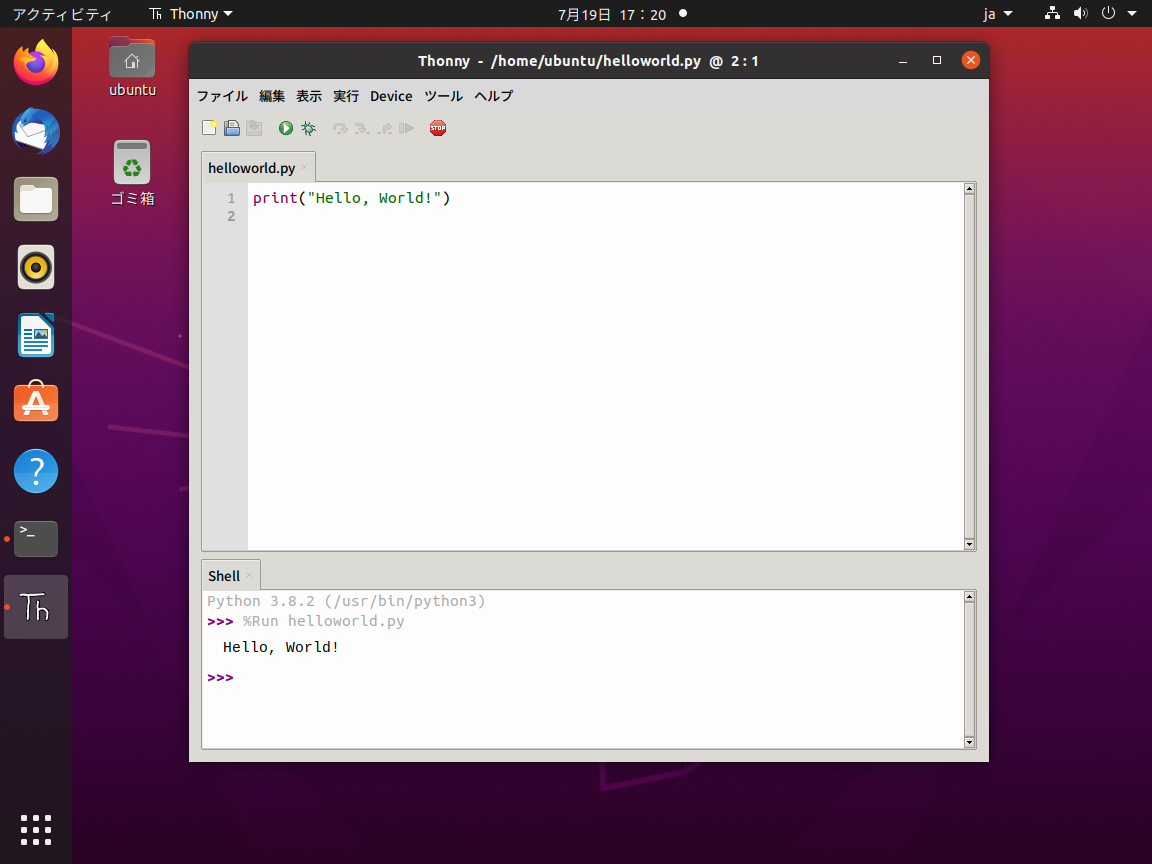Open Ubuntu Software store from dock
1152x864 pixels.
(36, 402)
